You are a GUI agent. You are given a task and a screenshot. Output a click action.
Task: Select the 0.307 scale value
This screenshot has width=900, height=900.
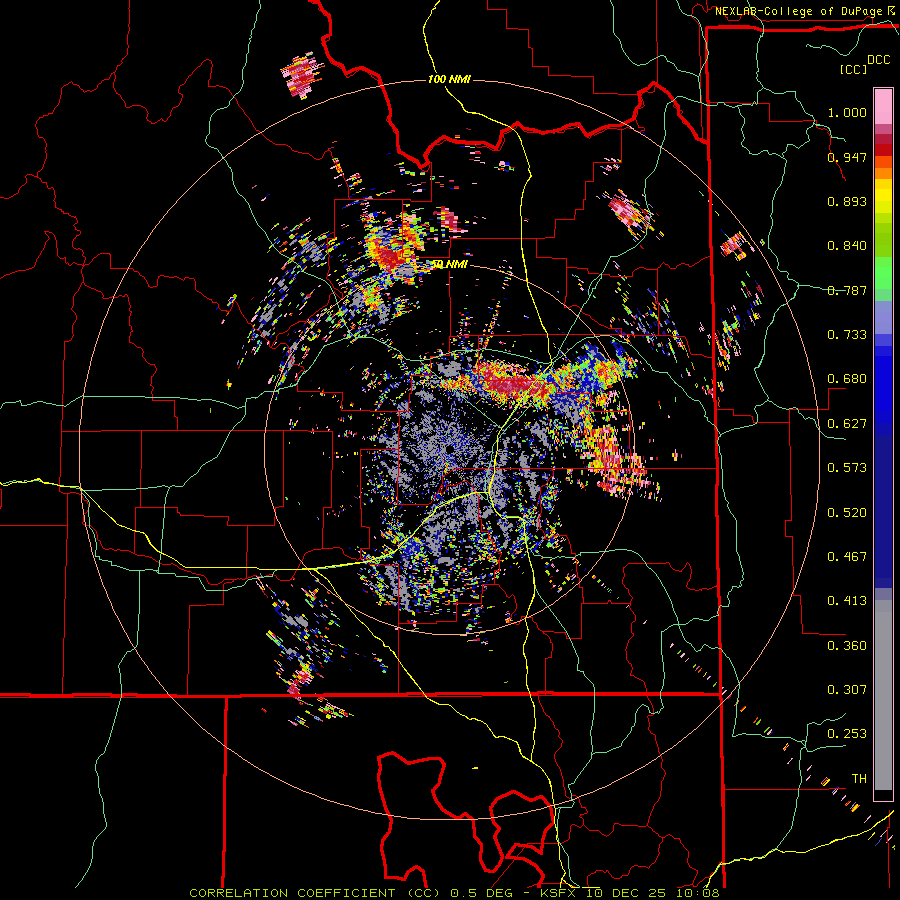tap(847, 690)
